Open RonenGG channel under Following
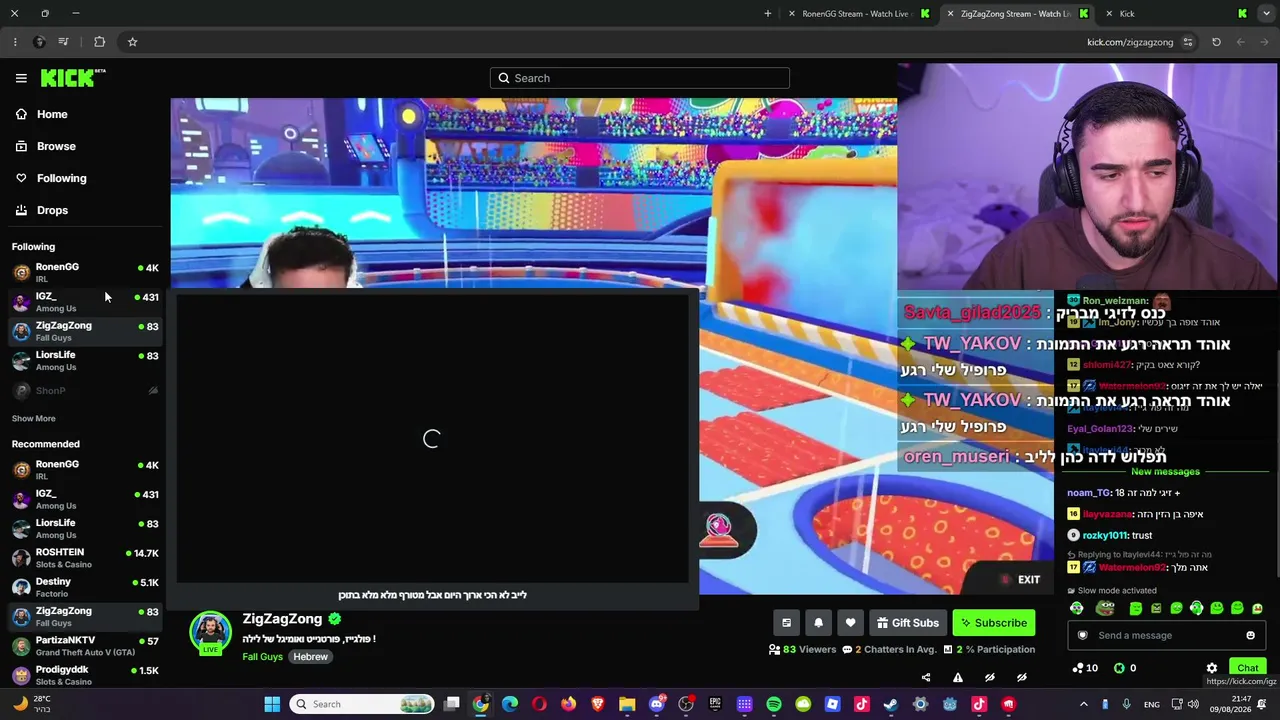The image size is (1280, 720). pos(85,272)
